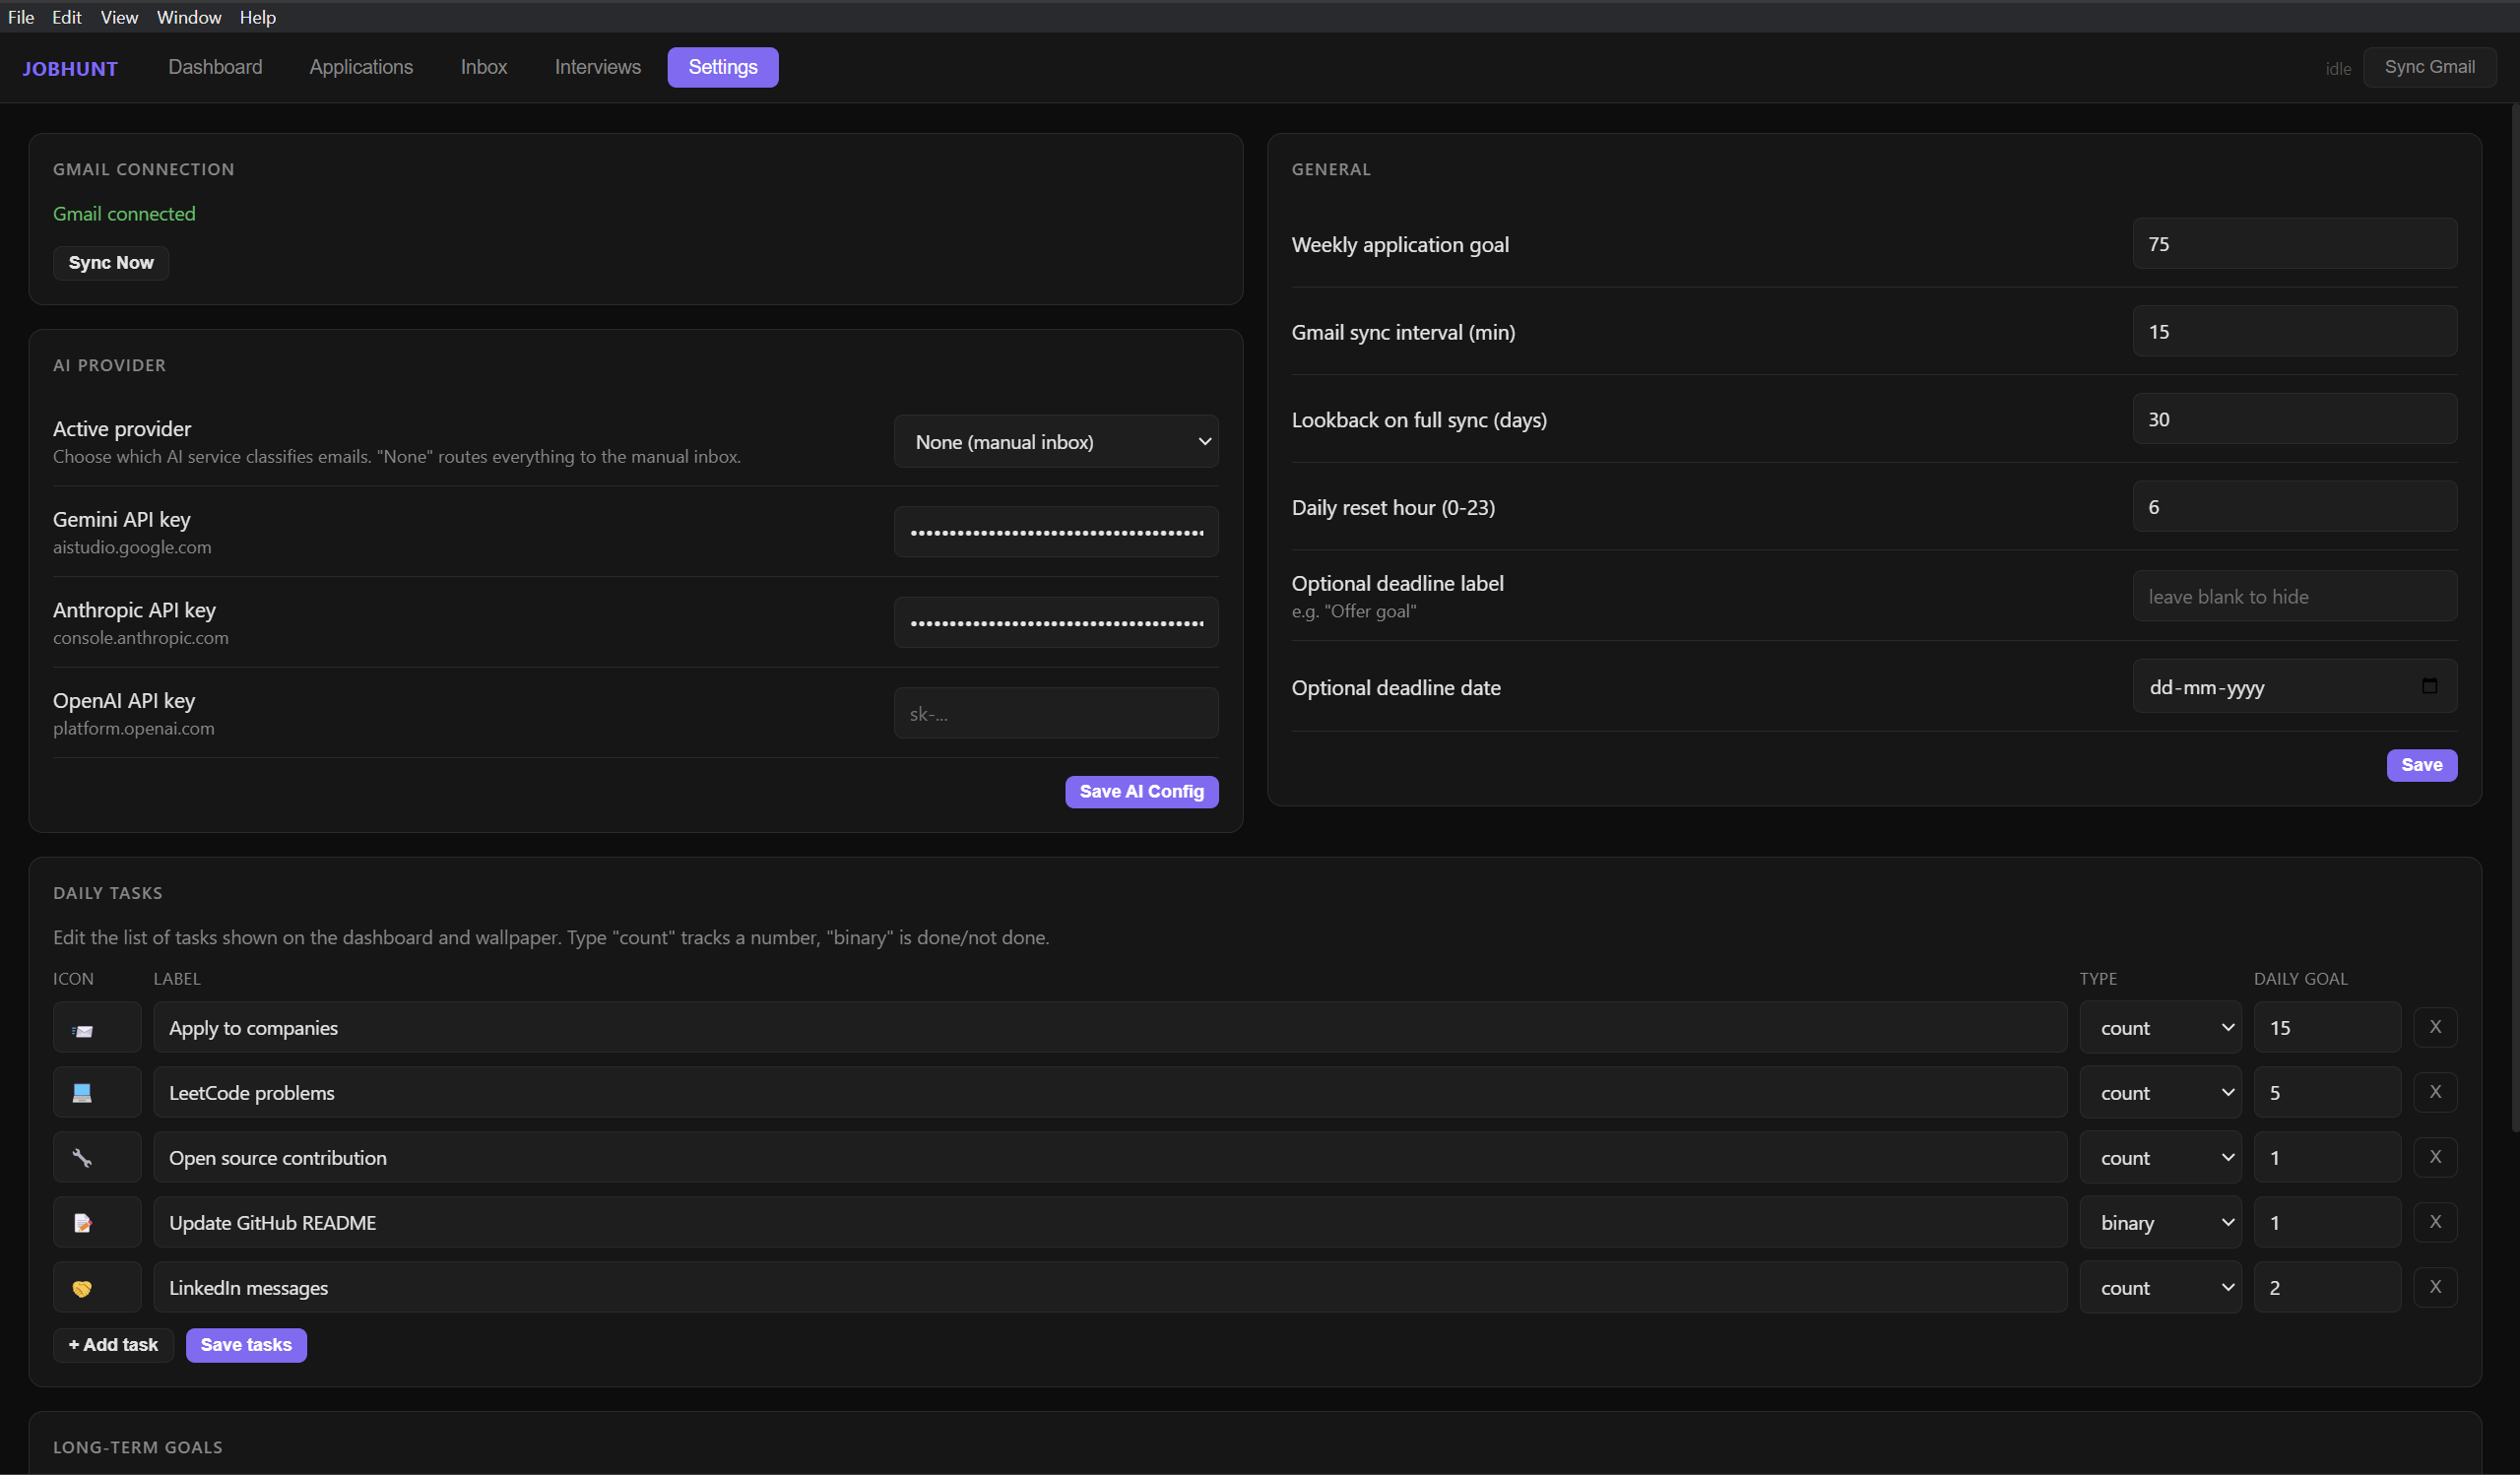The height and width of the screenshot is (1475, 2520).
Task: Click the LinkedIn messages label field
Action: (x=1110, y=1288)
